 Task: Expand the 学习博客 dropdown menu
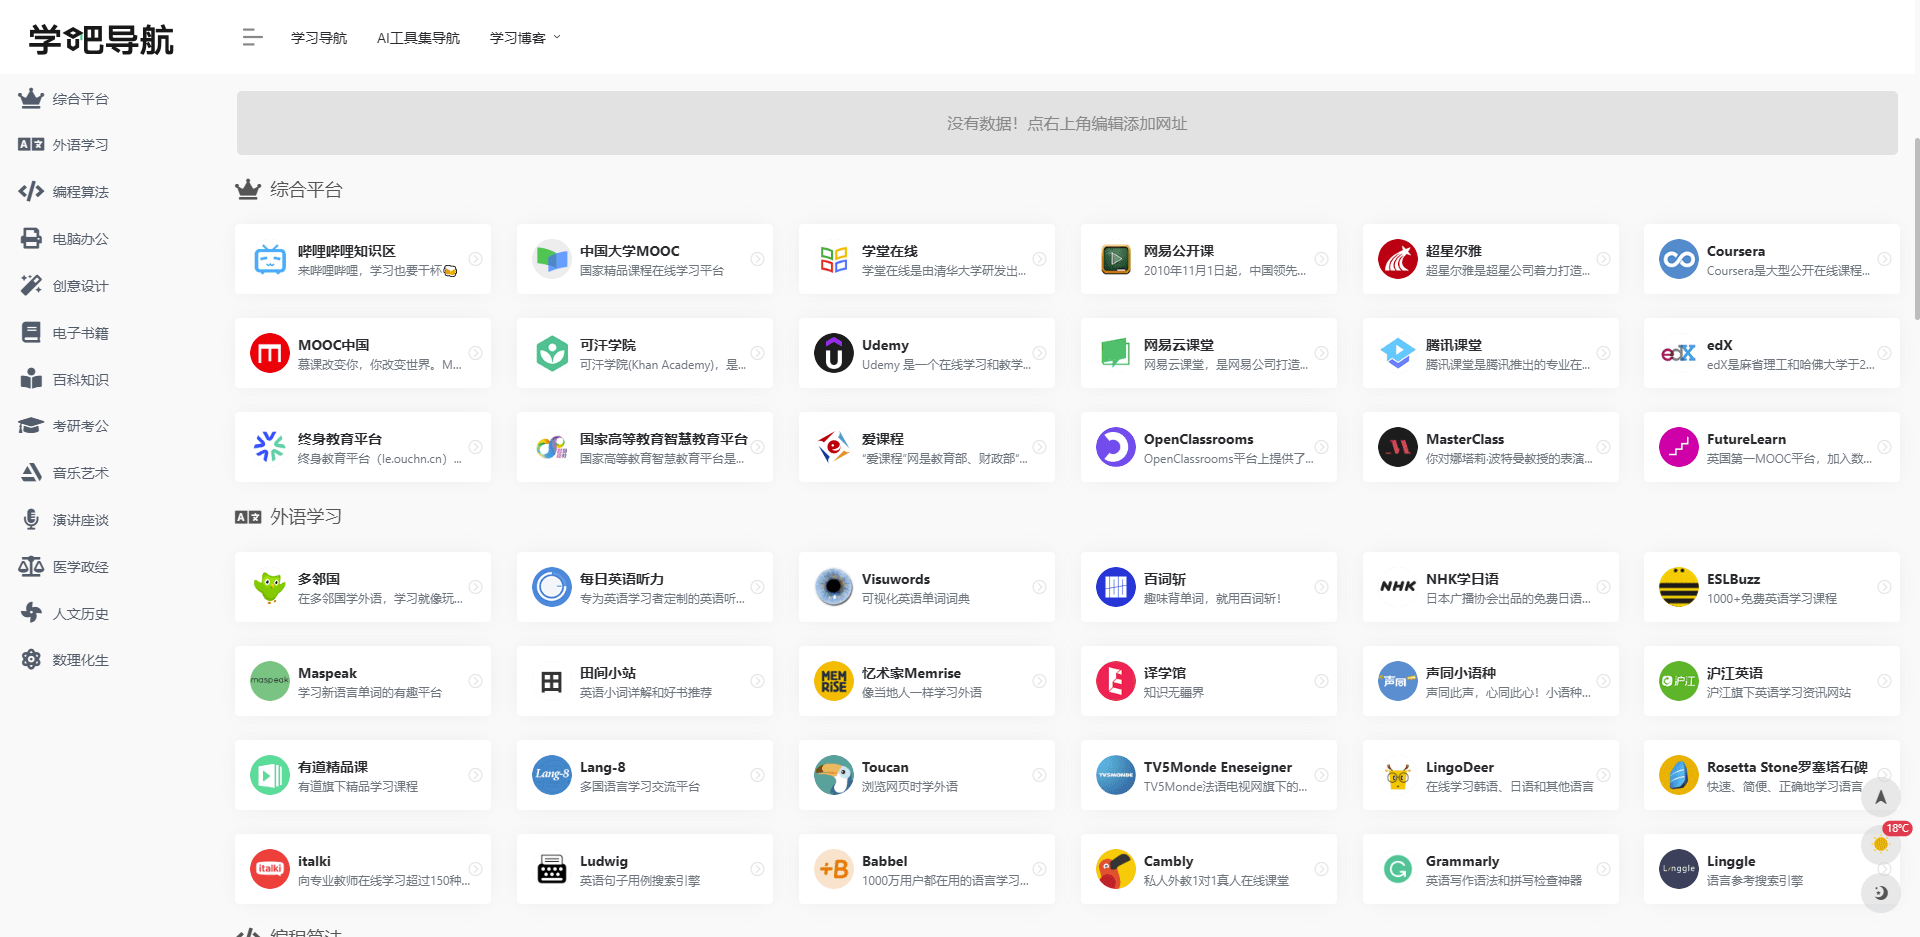[x=525, y=38]
